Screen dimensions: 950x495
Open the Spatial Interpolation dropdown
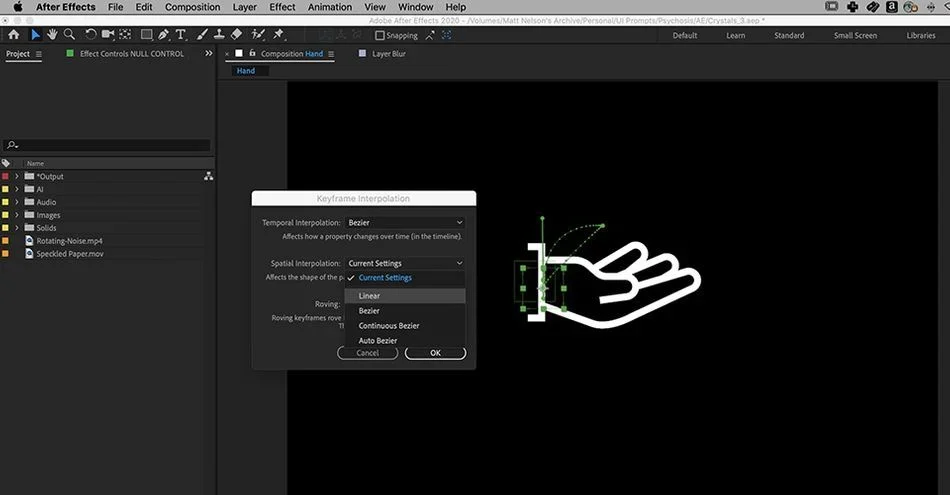coord(405,263)
